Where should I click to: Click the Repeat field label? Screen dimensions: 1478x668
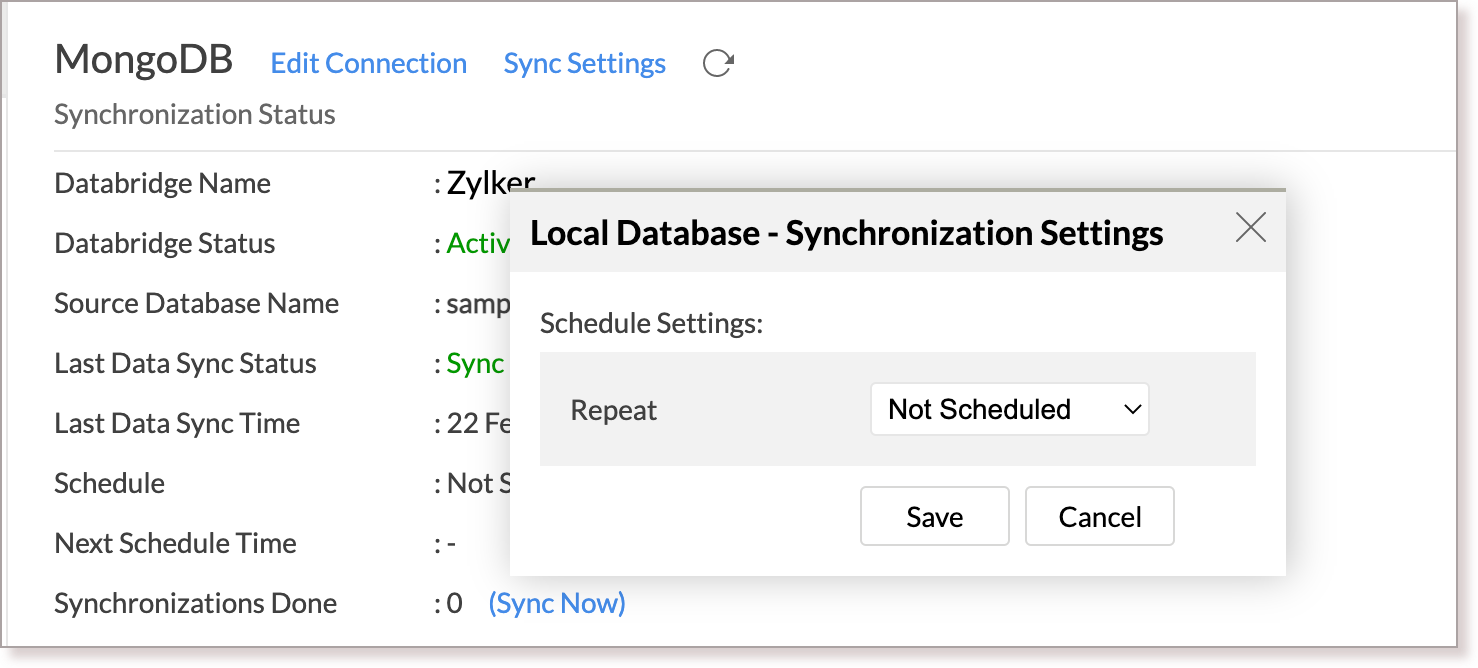[613, 409]
